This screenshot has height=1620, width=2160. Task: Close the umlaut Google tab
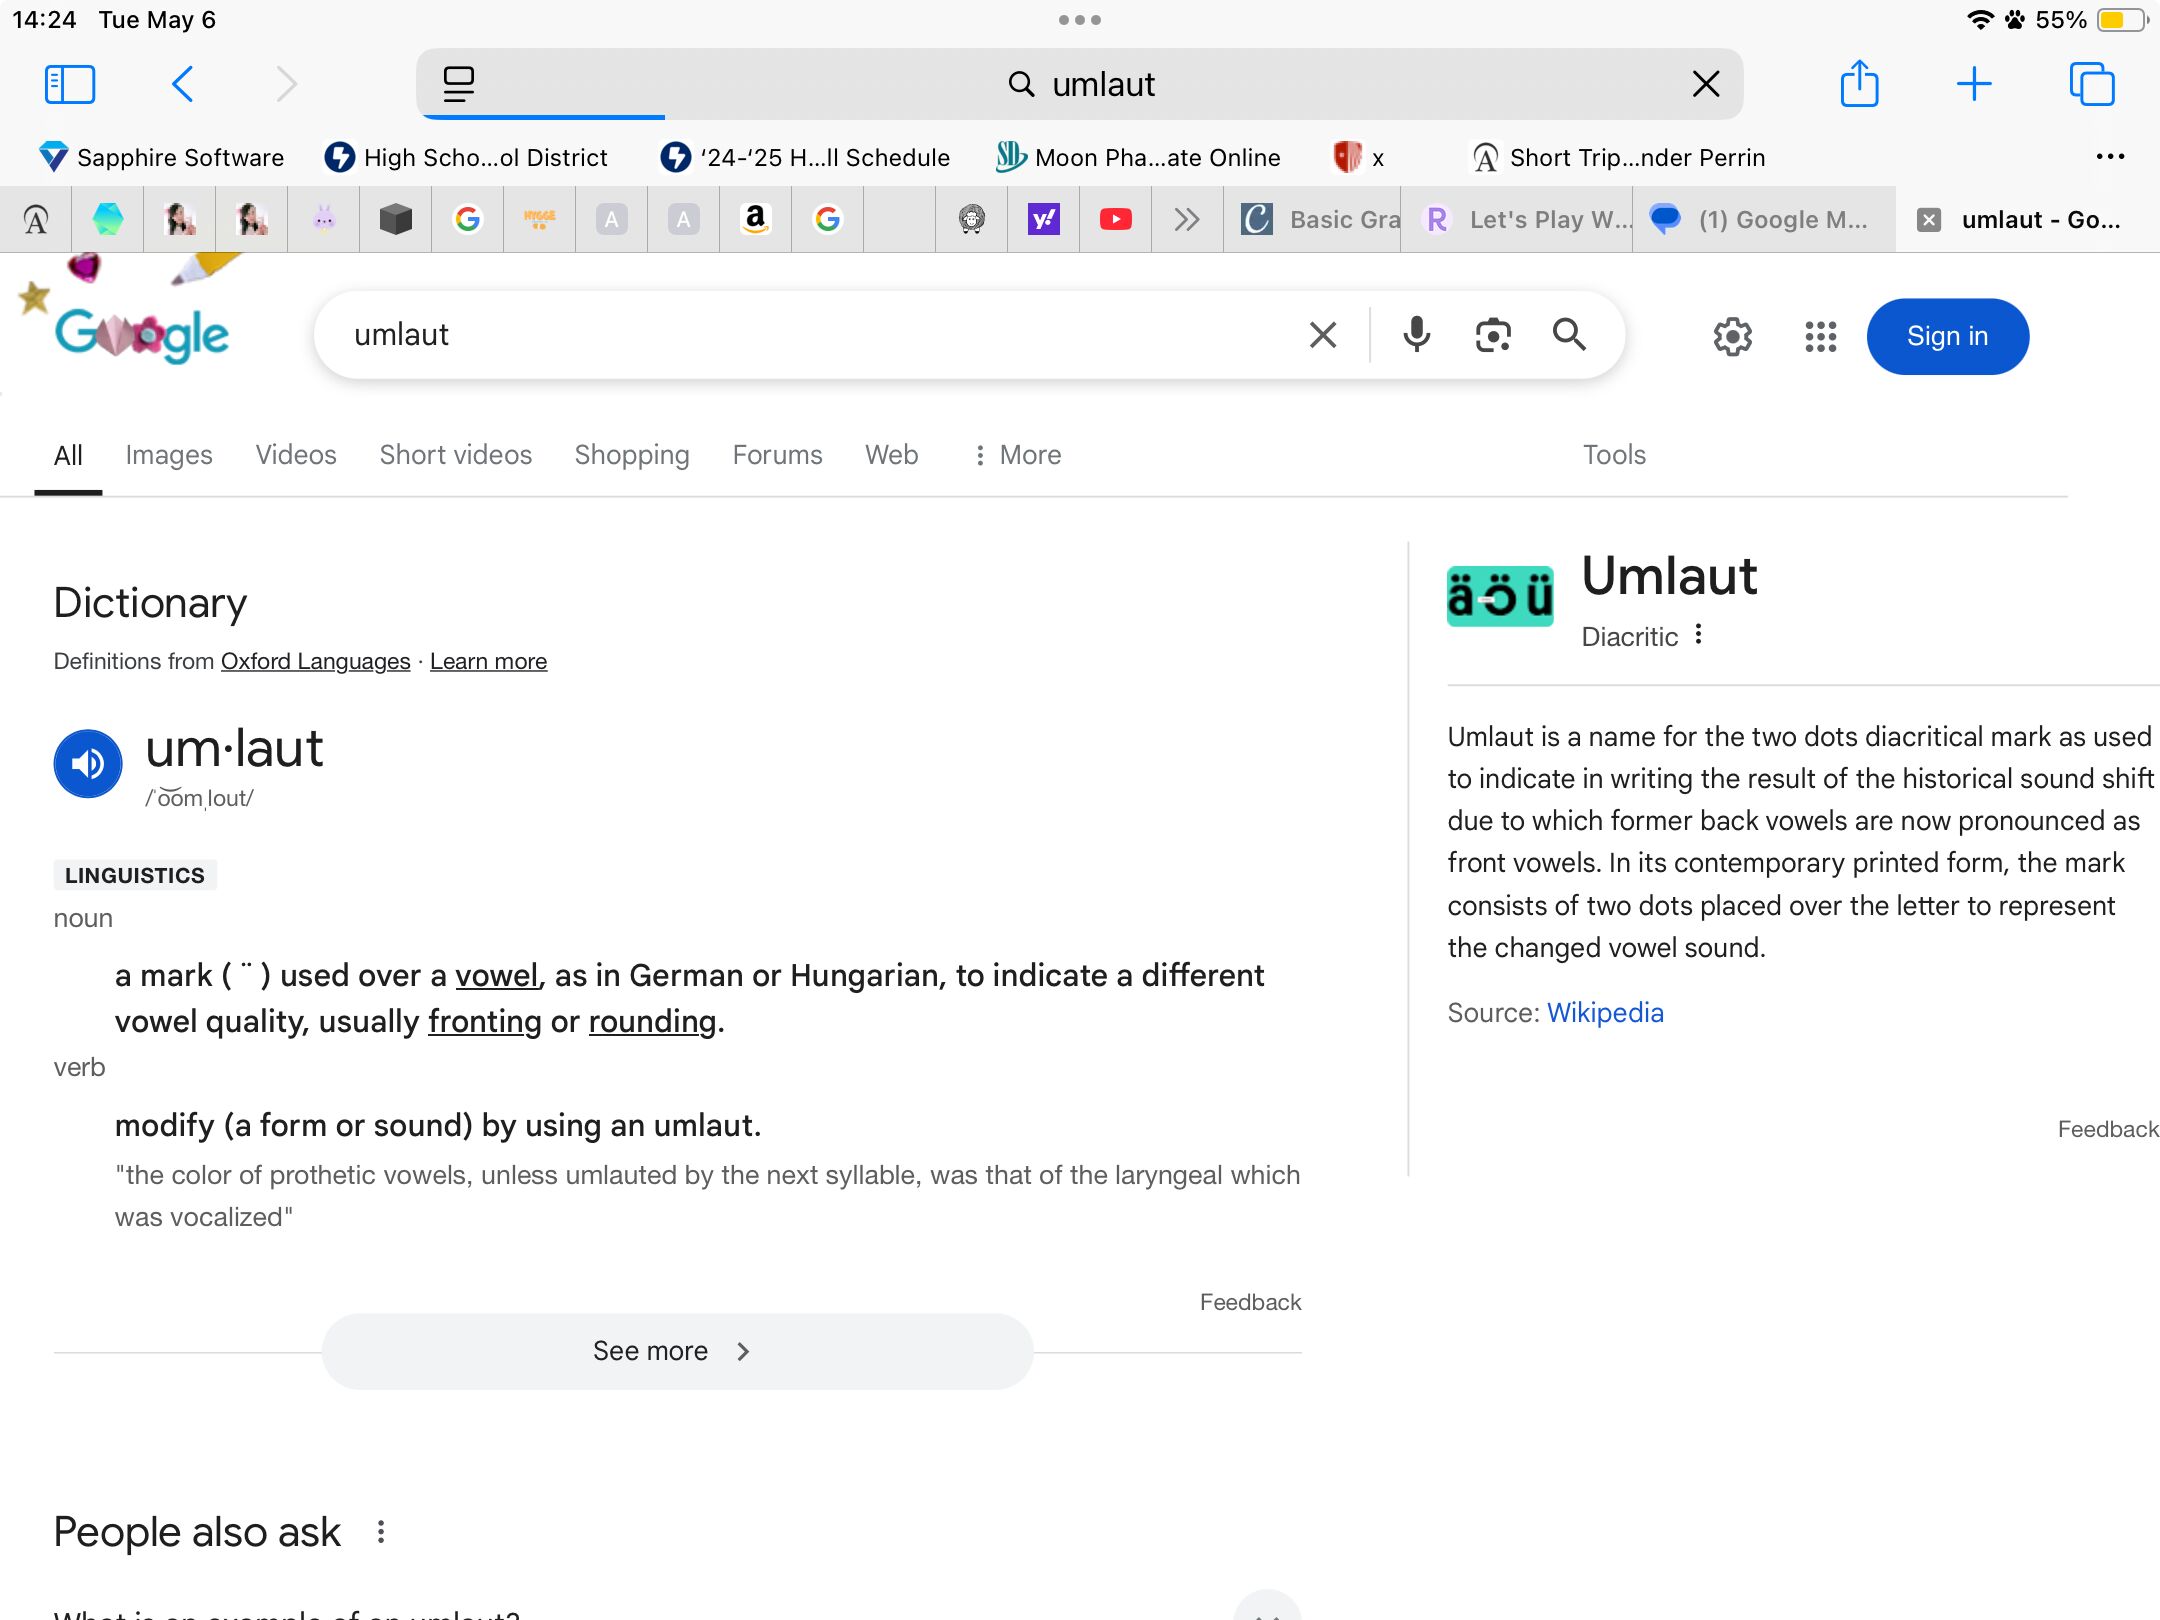tap(1929, 220)
